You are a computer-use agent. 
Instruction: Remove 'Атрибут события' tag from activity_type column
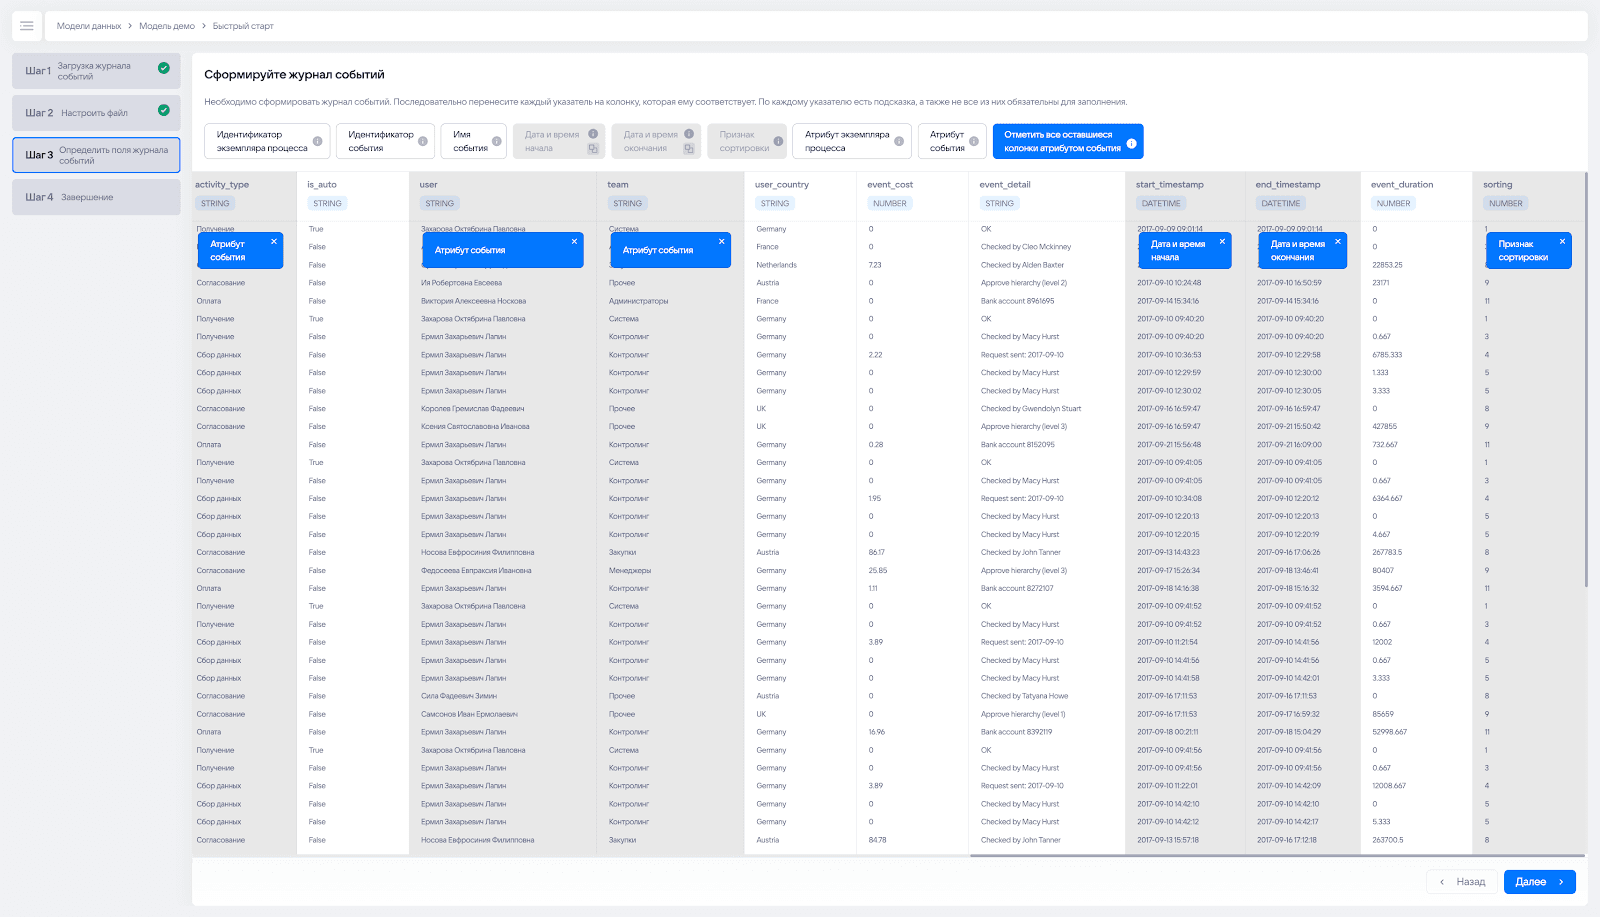click(x=273, y=242)
